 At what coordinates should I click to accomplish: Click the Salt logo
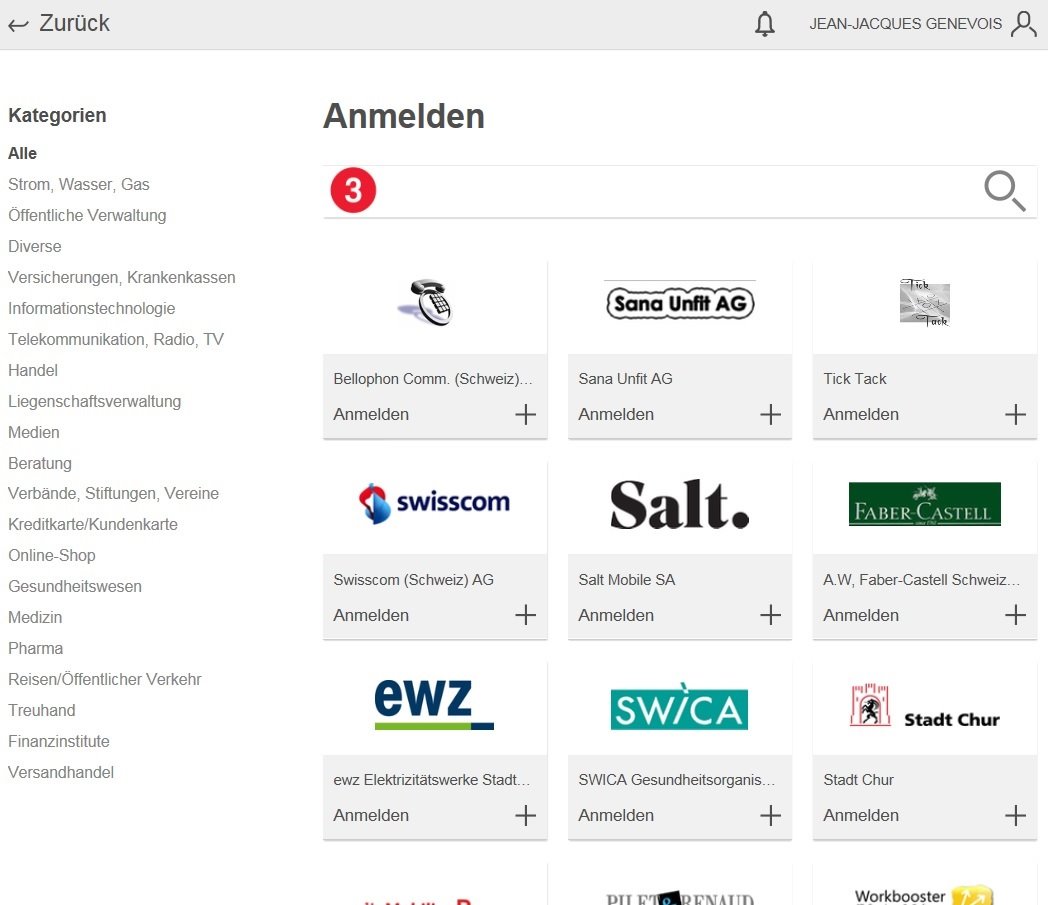coord(680,504)
